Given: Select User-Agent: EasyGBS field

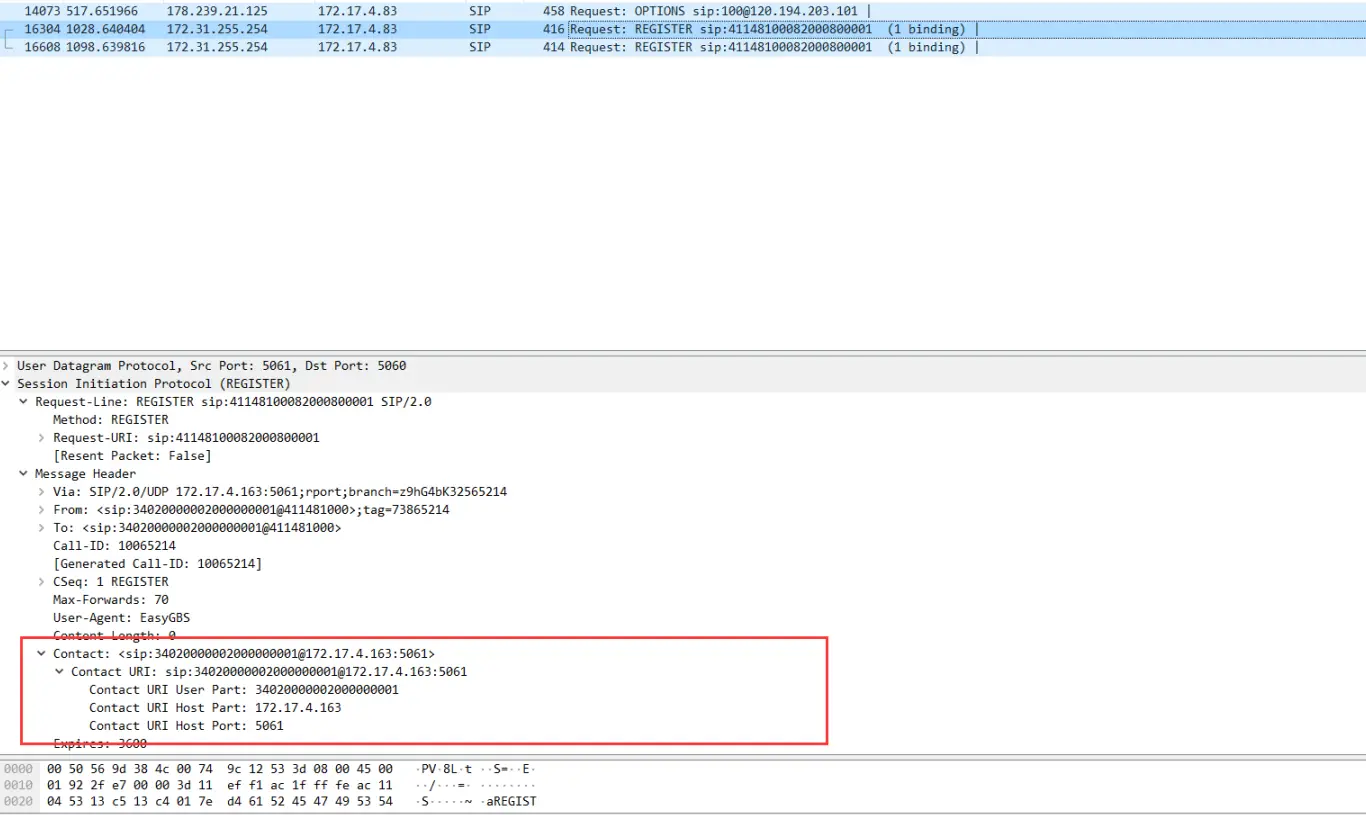Looking at the screenshot, I should tap(121, 618).
